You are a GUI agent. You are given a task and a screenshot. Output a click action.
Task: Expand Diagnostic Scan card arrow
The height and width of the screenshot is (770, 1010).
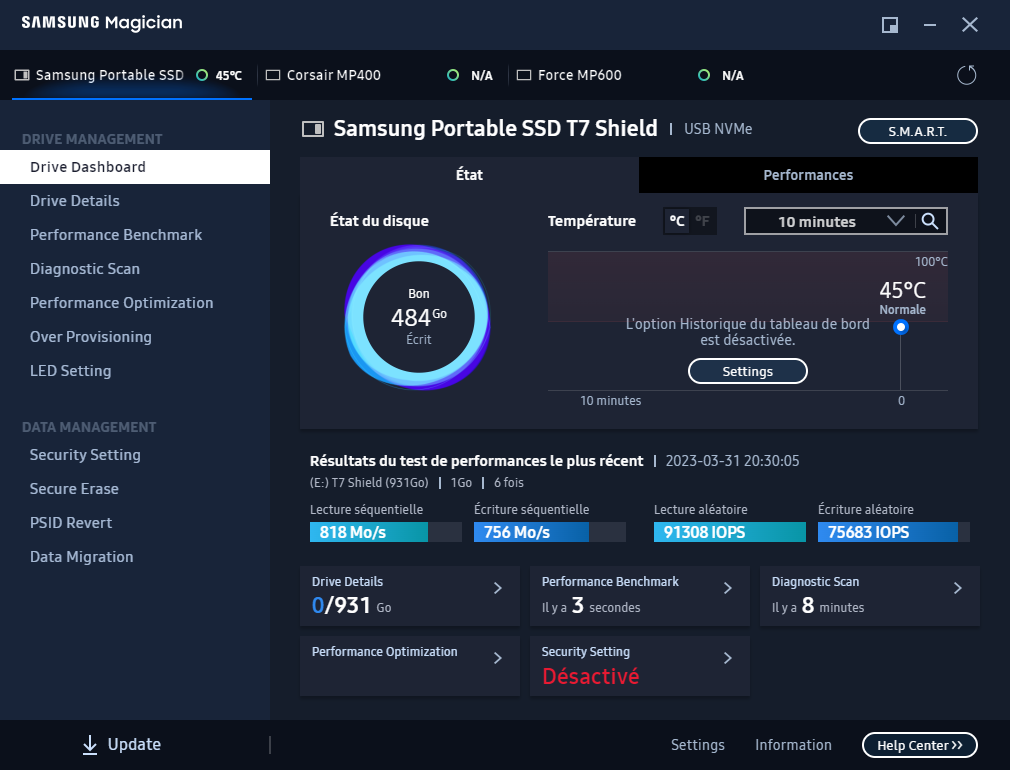(958, 588)
